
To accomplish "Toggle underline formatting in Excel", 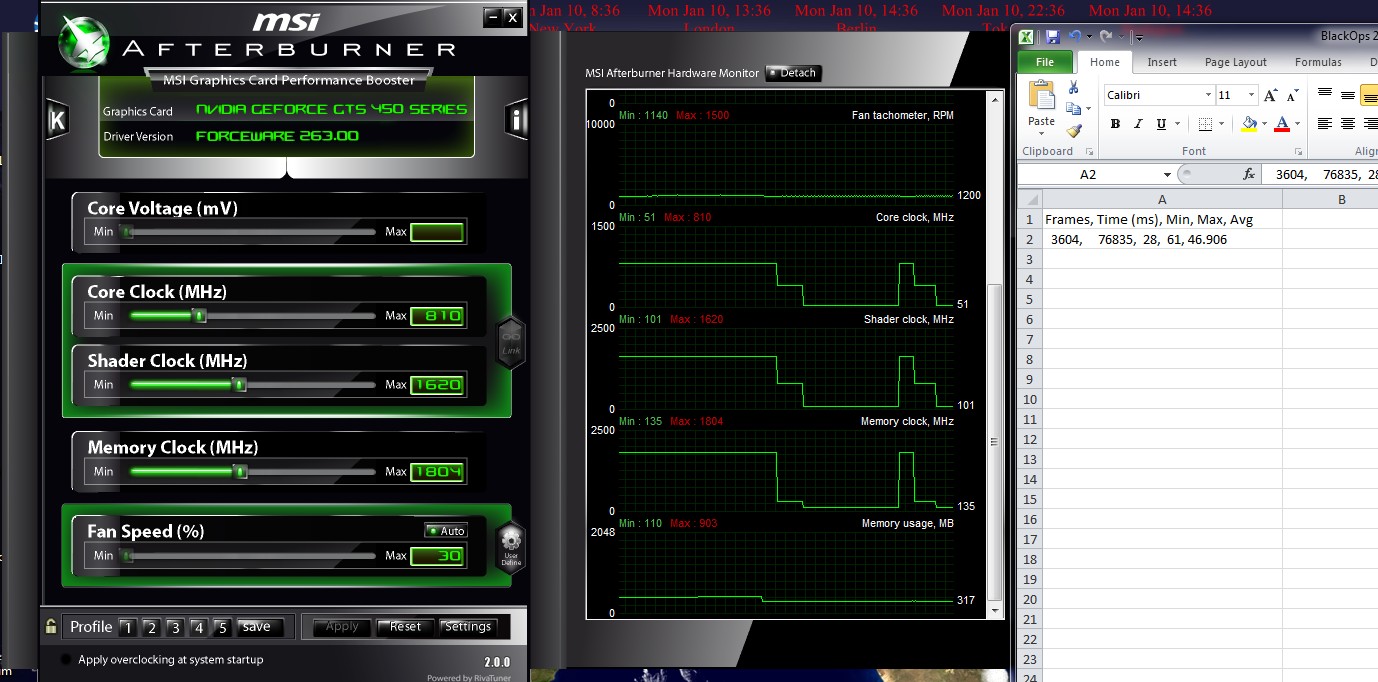I will coord(1161,124).
